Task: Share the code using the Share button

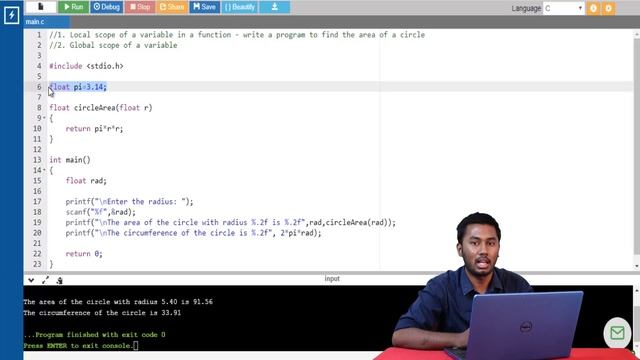Action: [172, 7]
